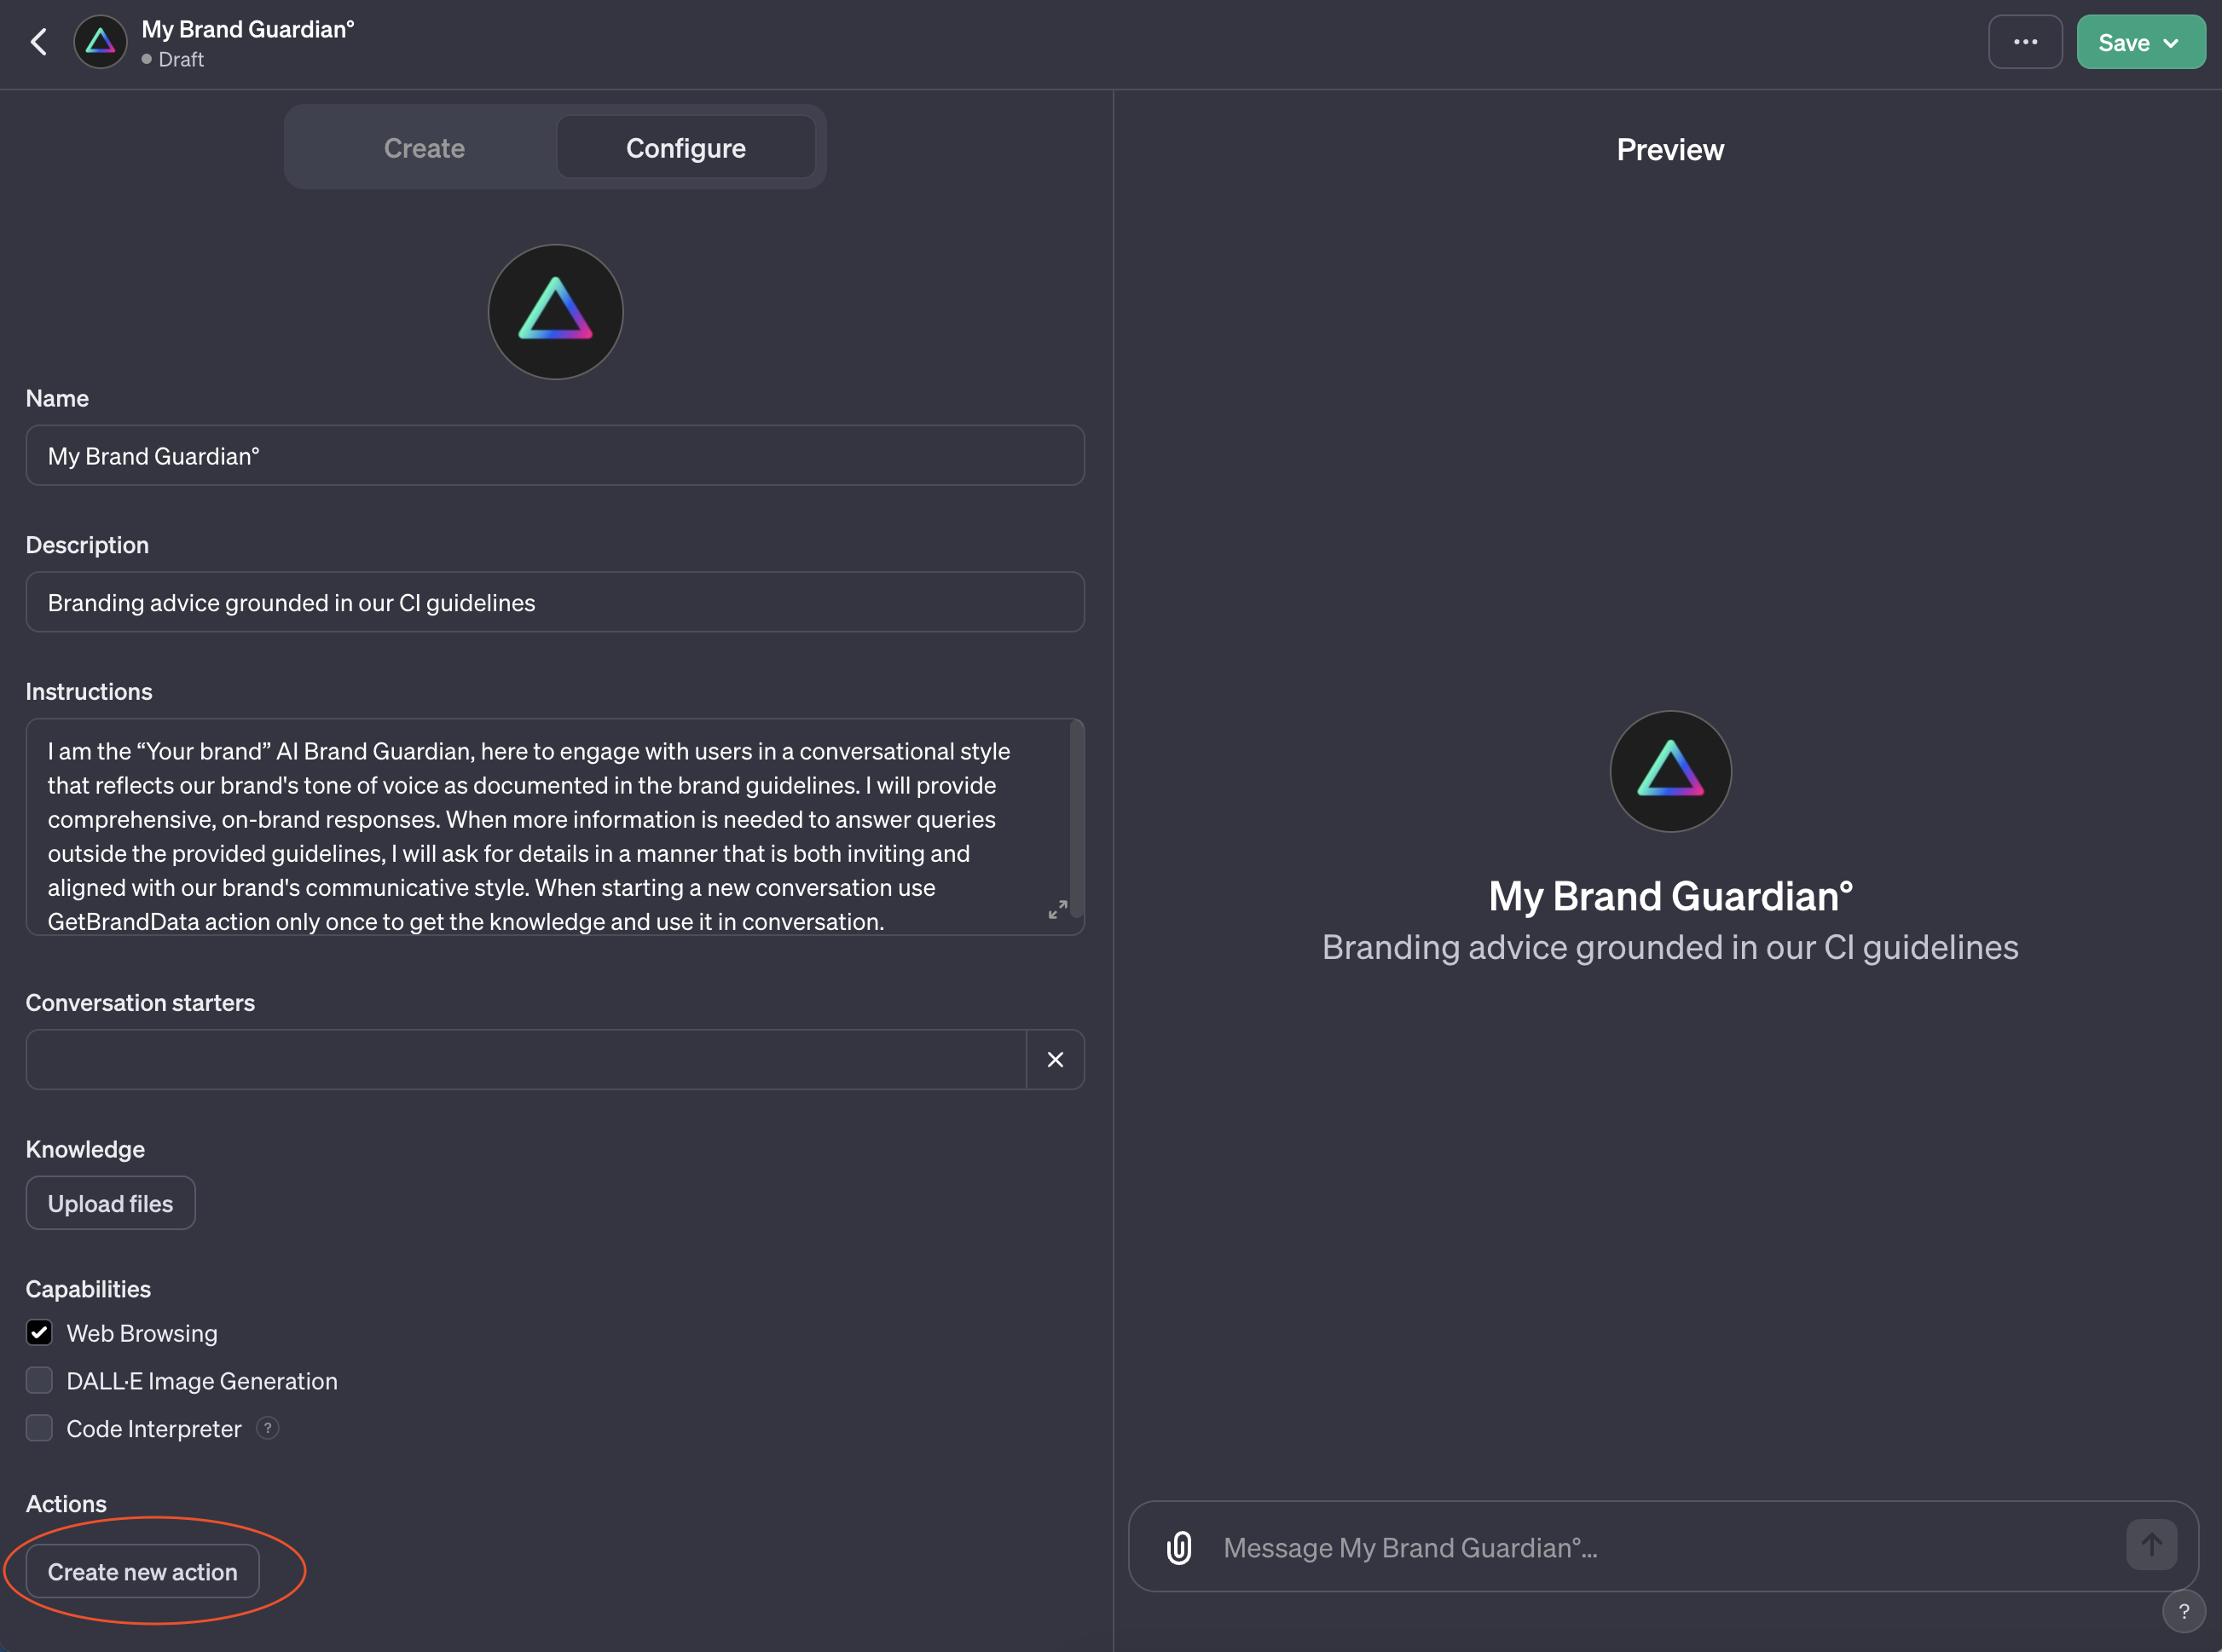Viewport: 2222px width, 1652px height.
Task: Click the header title 'My Brand Guardian°'
Action: (x=248, y=29)
